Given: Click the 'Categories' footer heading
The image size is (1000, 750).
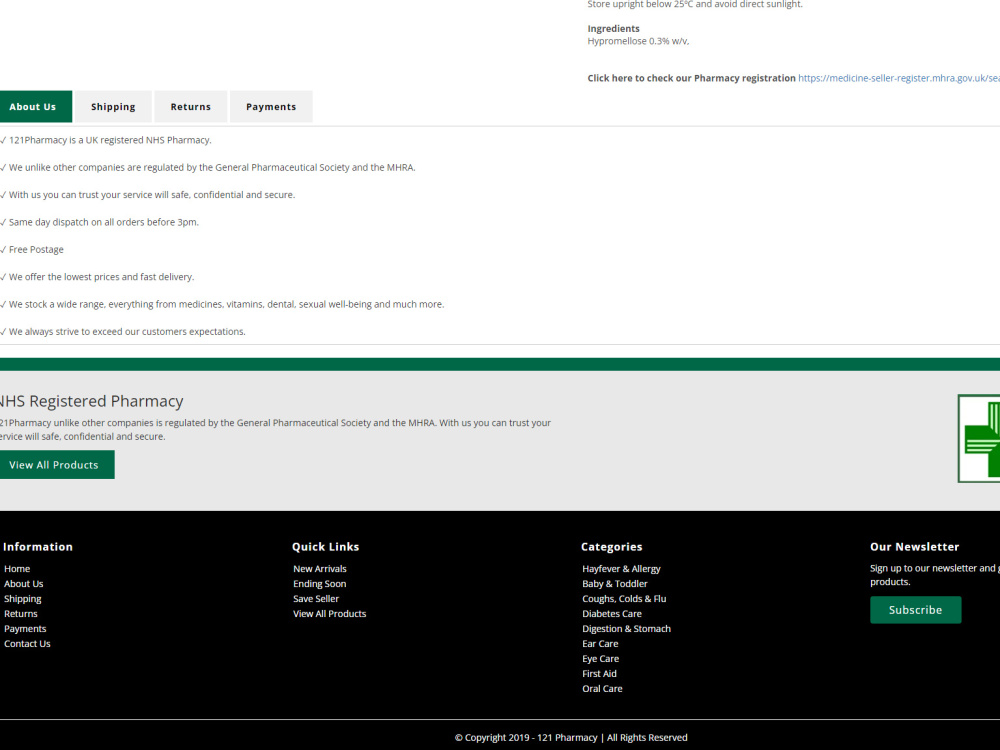Looking at the screenshot, I should pos(612,547).
